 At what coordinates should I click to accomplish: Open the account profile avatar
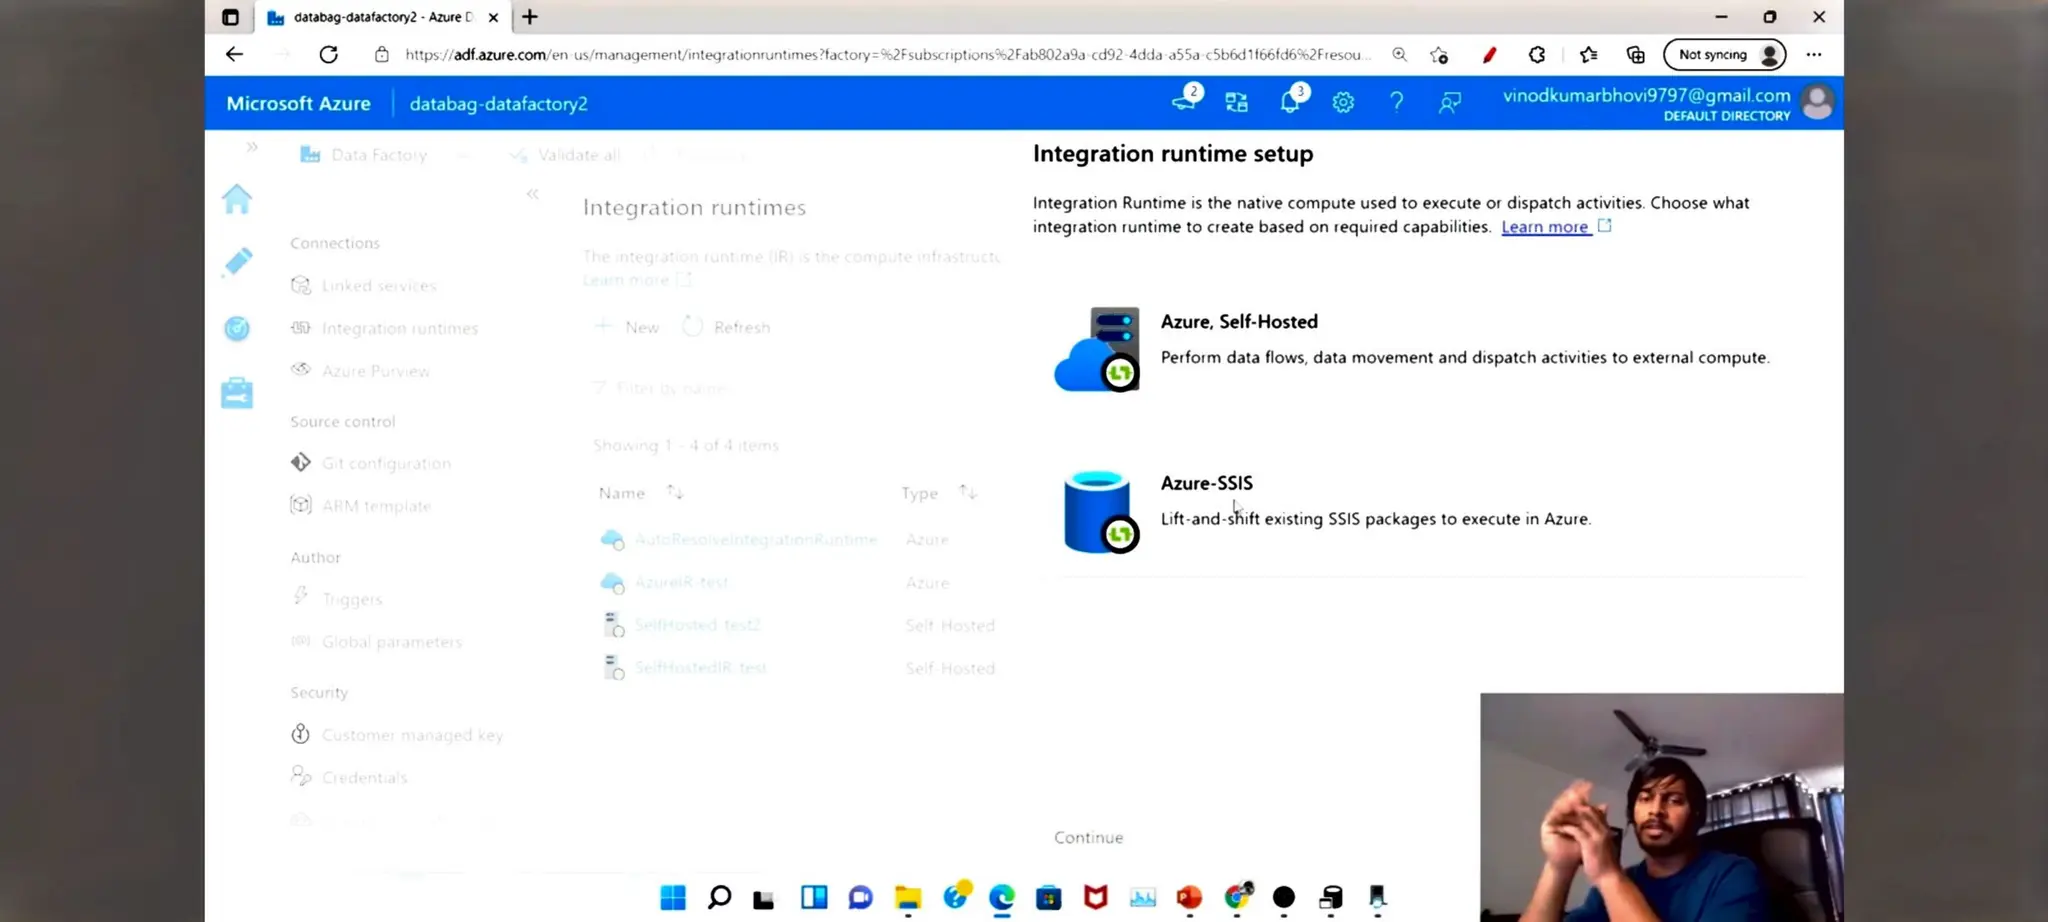click(x=1817, y=102)
